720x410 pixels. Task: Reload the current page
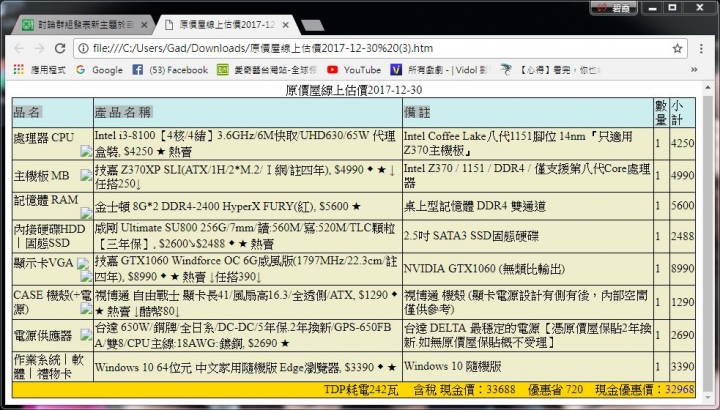tap(60, 48)
